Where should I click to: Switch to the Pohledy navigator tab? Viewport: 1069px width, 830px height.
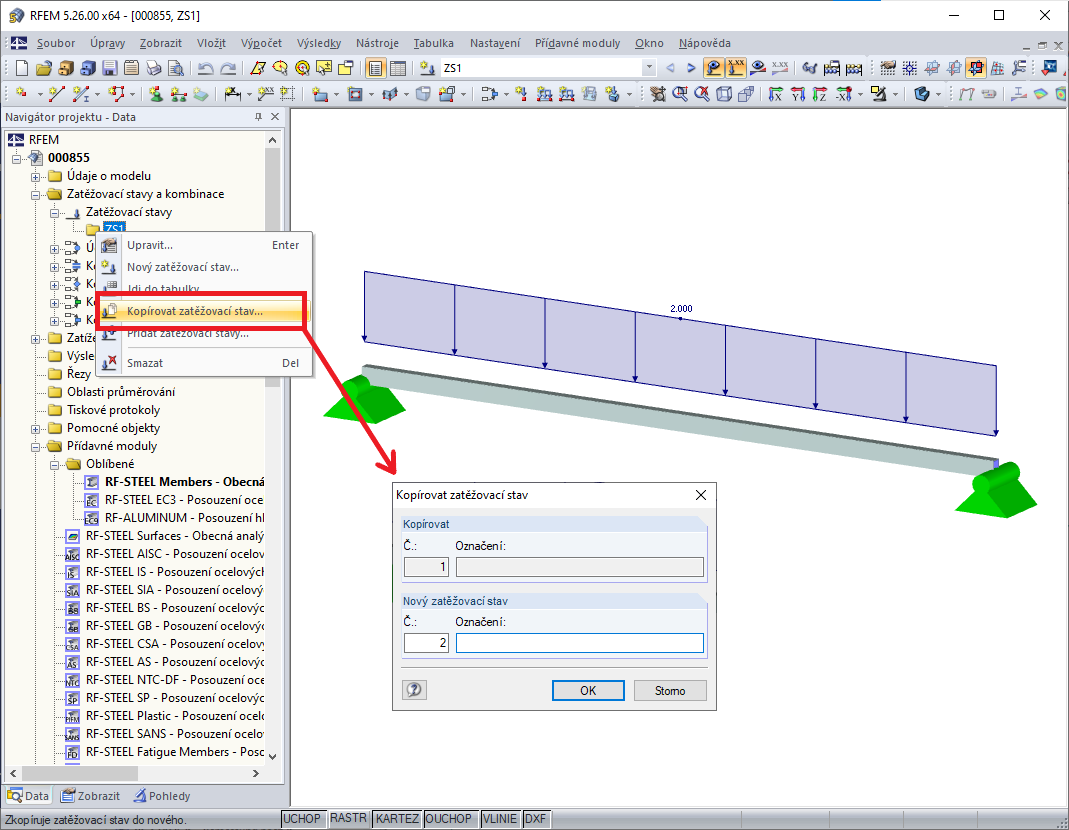[x=162, y=796]
